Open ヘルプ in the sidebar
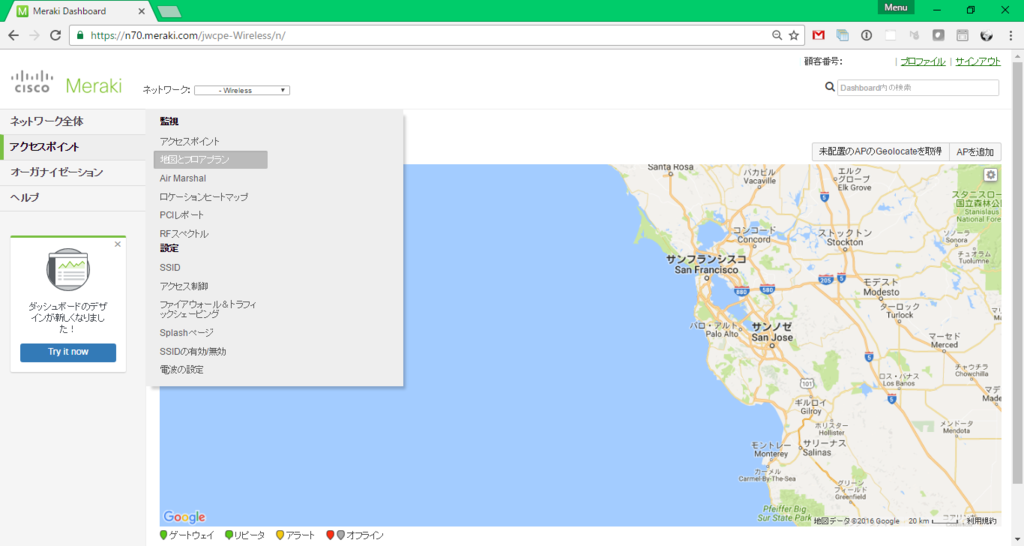1024x546 pixels. click(x=72, y=198)
